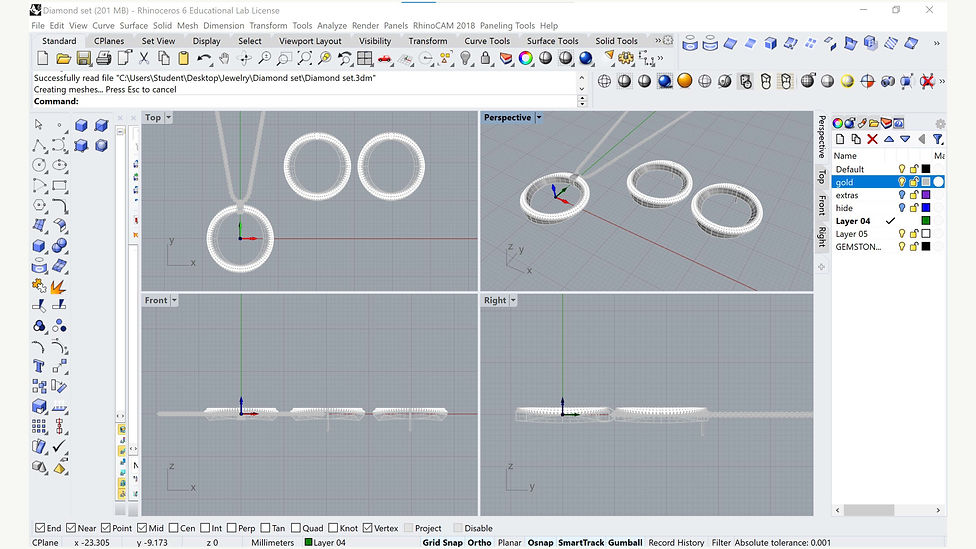Image resolution: width=976 pixels, height=549 pixels.
Task: Click the layer filter funnel icon
Action: (x=937, y=139)
